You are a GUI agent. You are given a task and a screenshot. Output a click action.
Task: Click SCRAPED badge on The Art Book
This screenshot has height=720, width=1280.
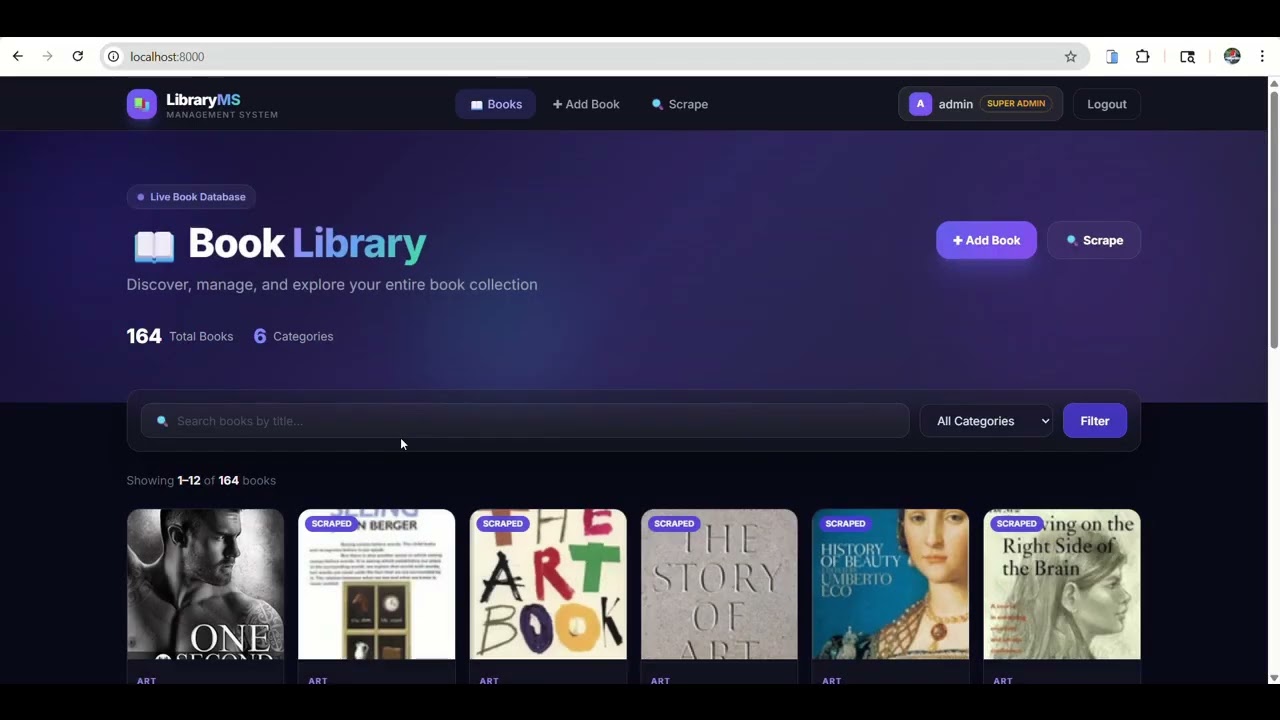[502, 523]
